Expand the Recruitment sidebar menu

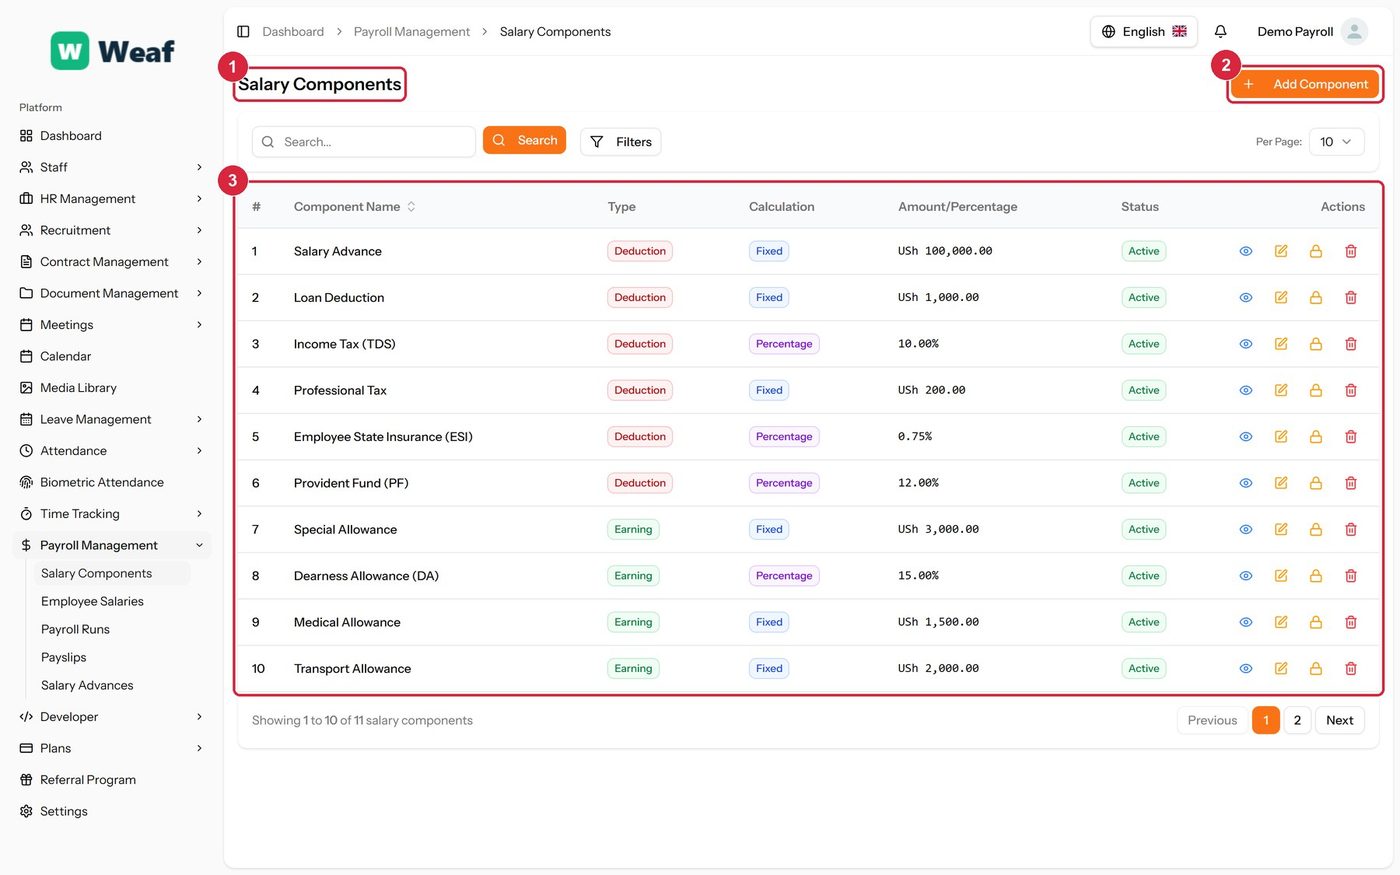[112, 230]
